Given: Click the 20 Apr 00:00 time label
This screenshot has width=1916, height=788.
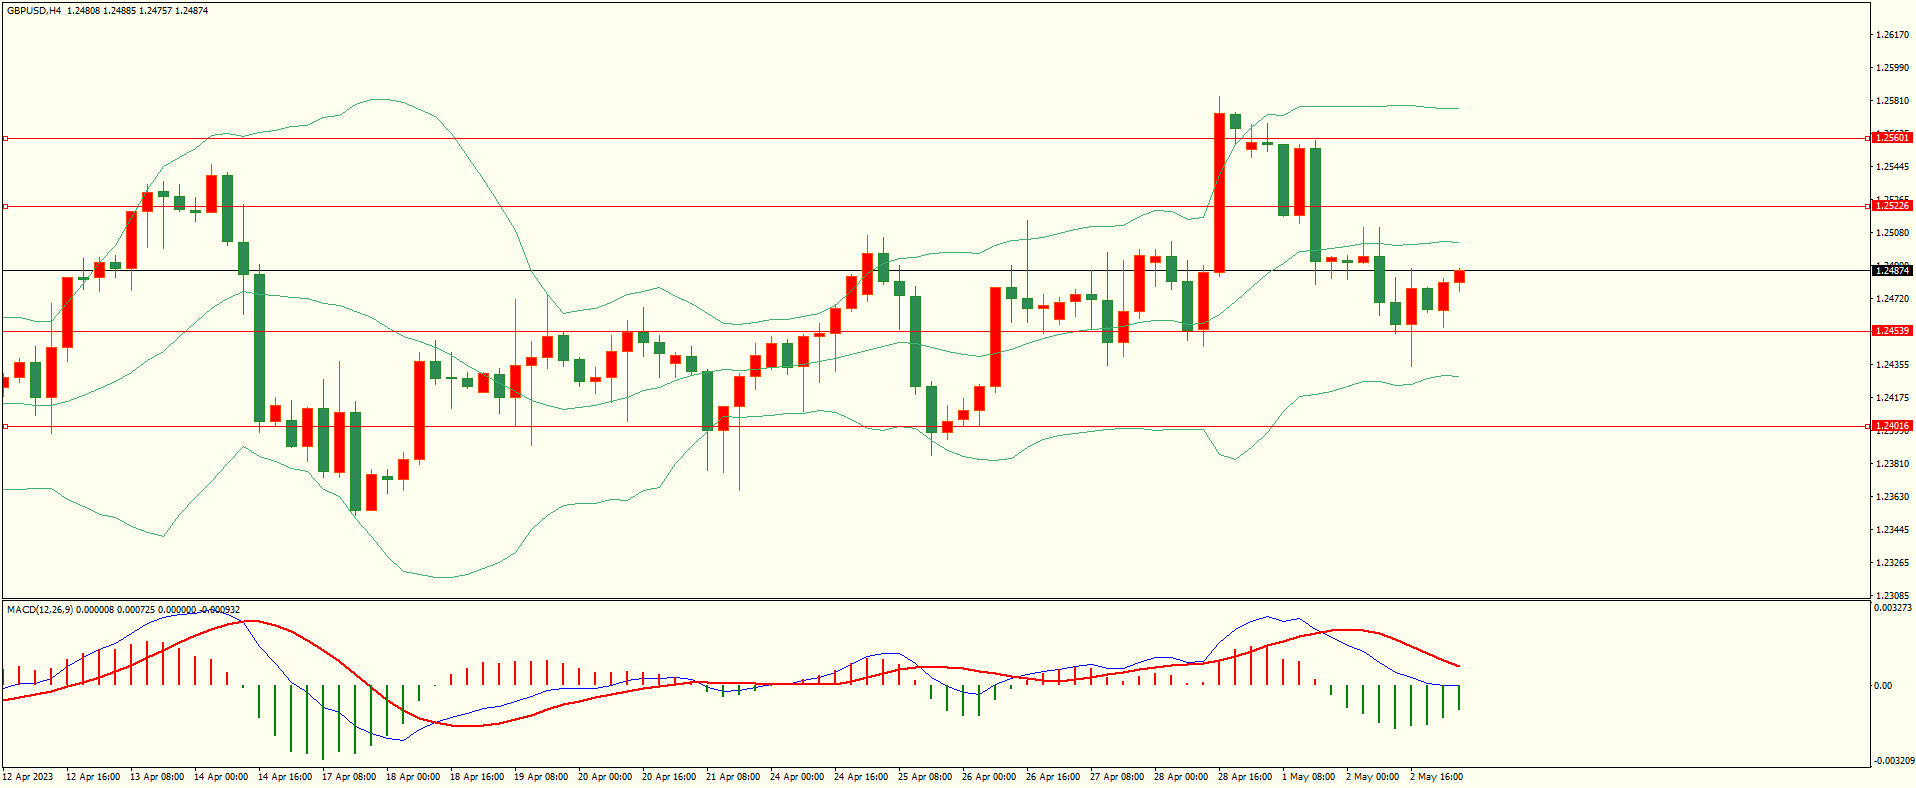Looking at the screenshot, I should 605,777.
